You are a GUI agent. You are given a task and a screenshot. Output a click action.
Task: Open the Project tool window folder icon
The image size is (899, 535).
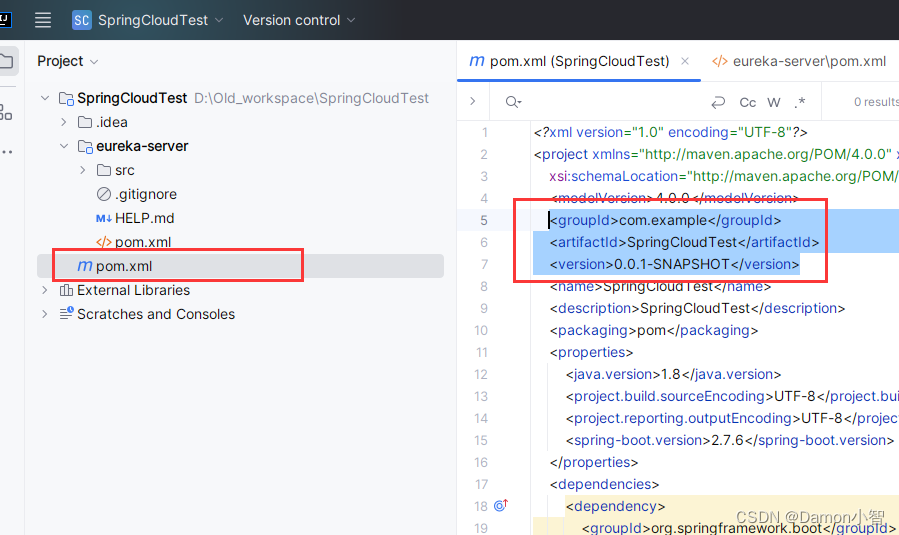click(7, 61)
